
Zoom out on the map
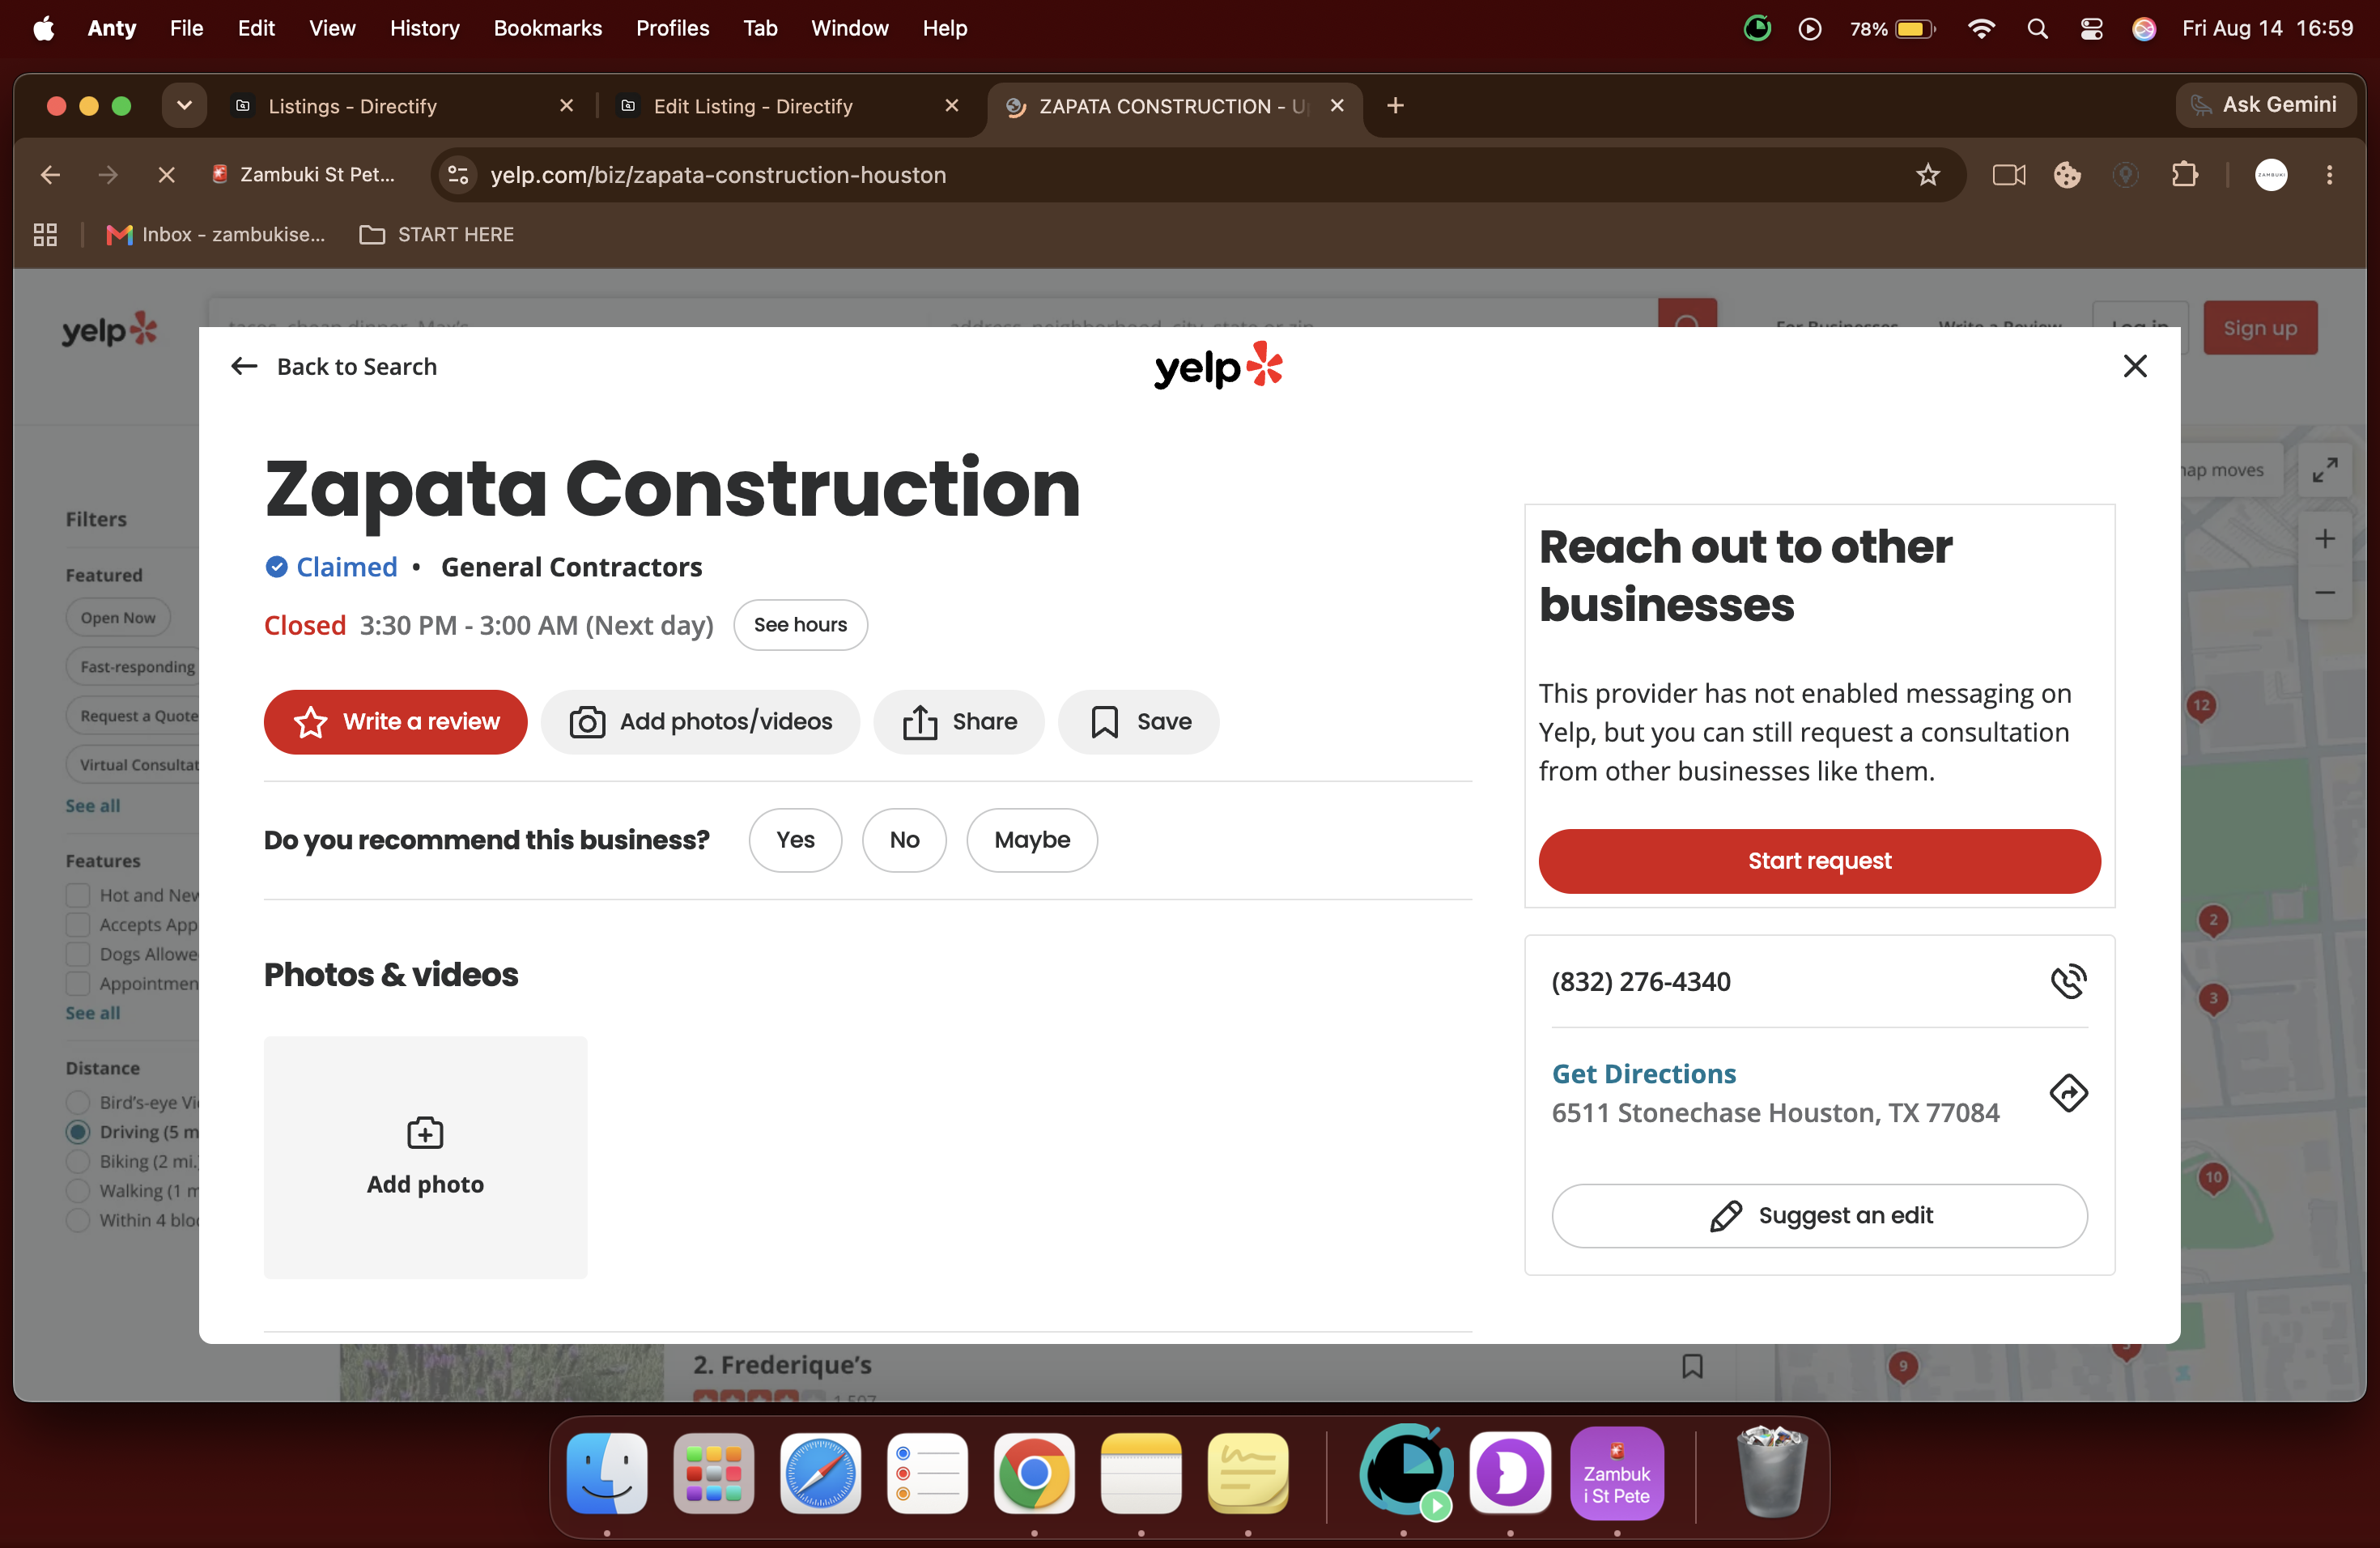2324,593
